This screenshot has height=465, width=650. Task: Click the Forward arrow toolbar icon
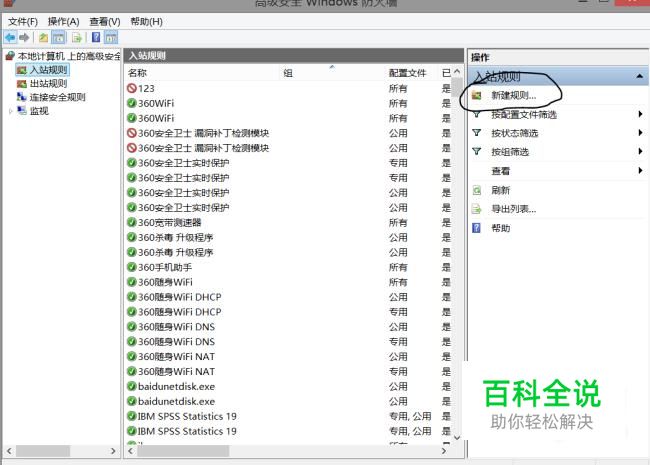(24, 38)
